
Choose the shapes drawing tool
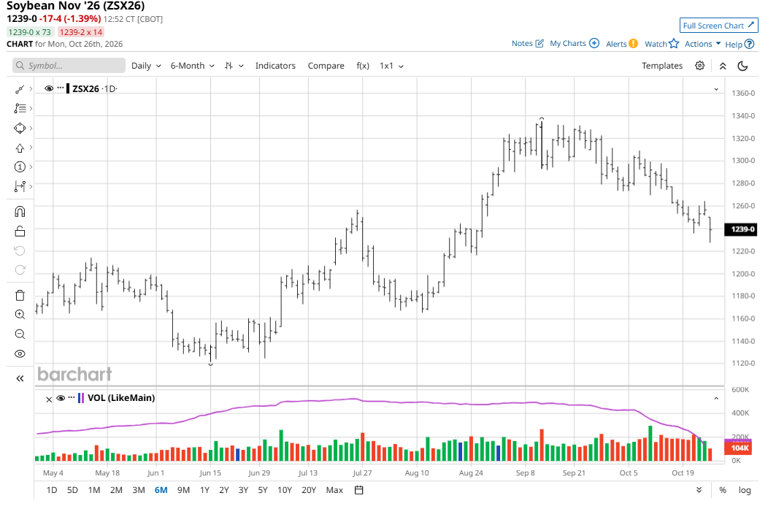tap(20, 128)
